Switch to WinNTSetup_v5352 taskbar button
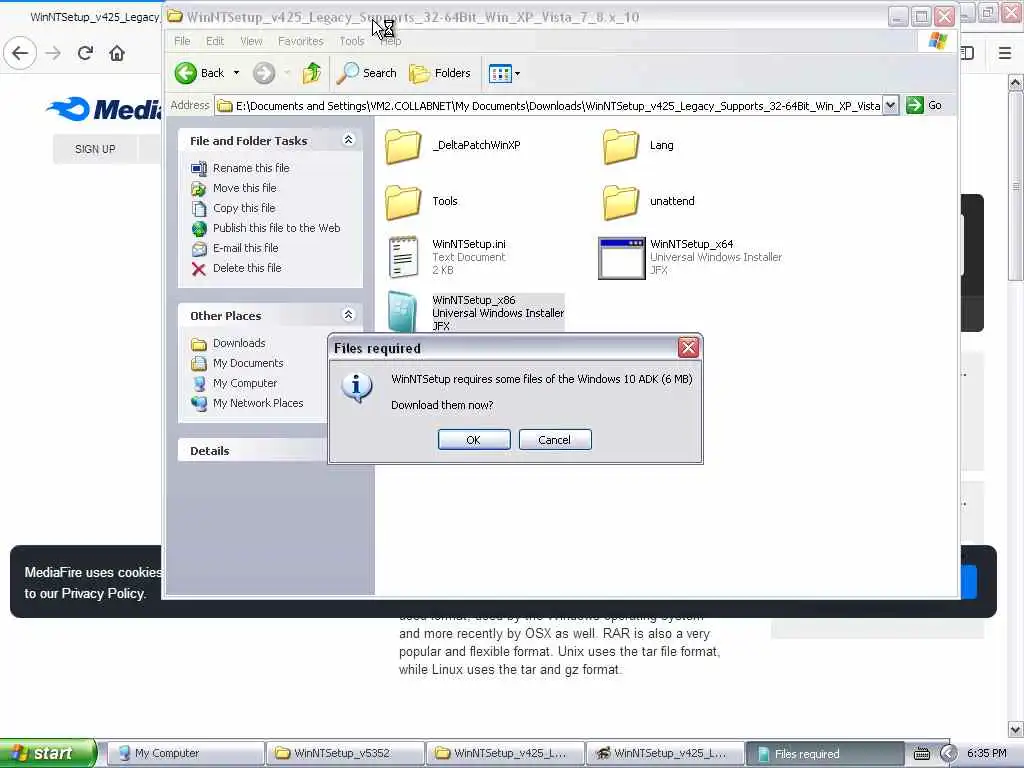 pos(345,753)
